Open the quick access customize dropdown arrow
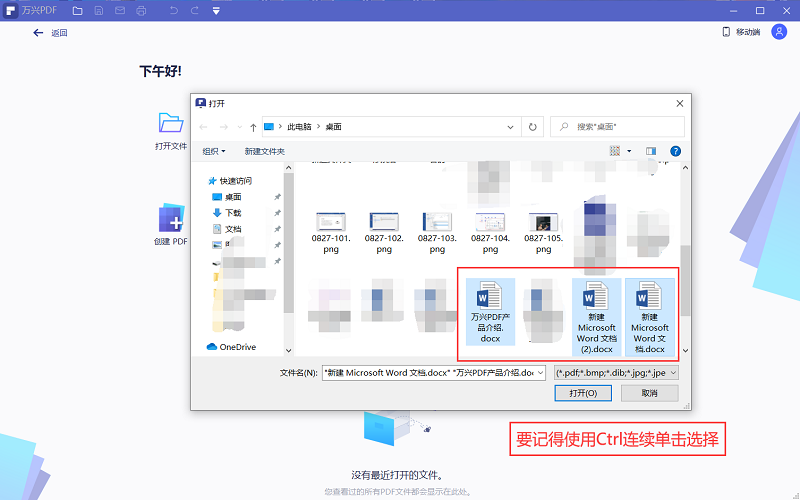Viewport: 800px width, 500px height. (216, 11)
